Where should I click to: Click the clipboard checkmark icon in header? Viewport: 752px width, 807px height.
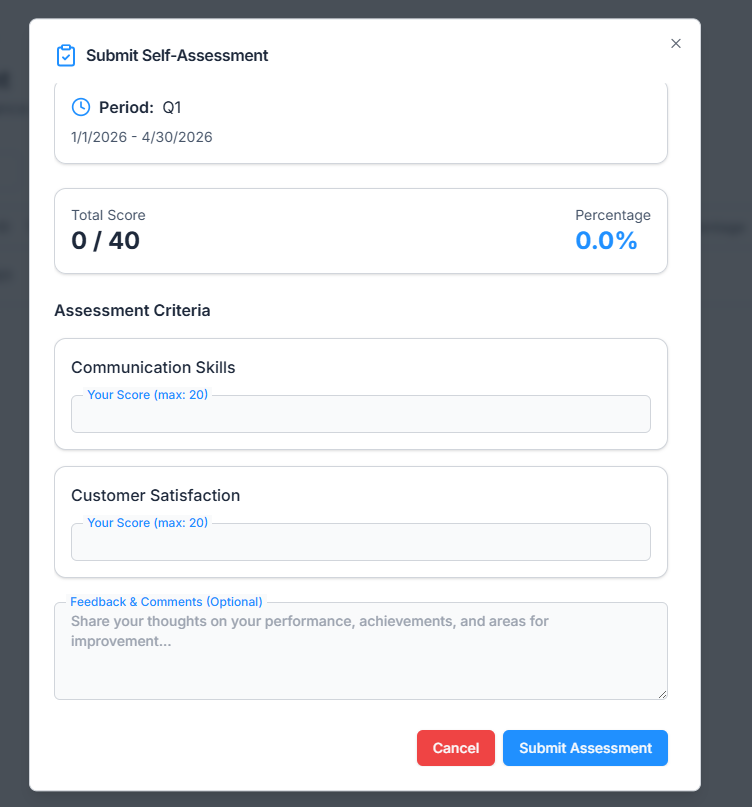66,56
